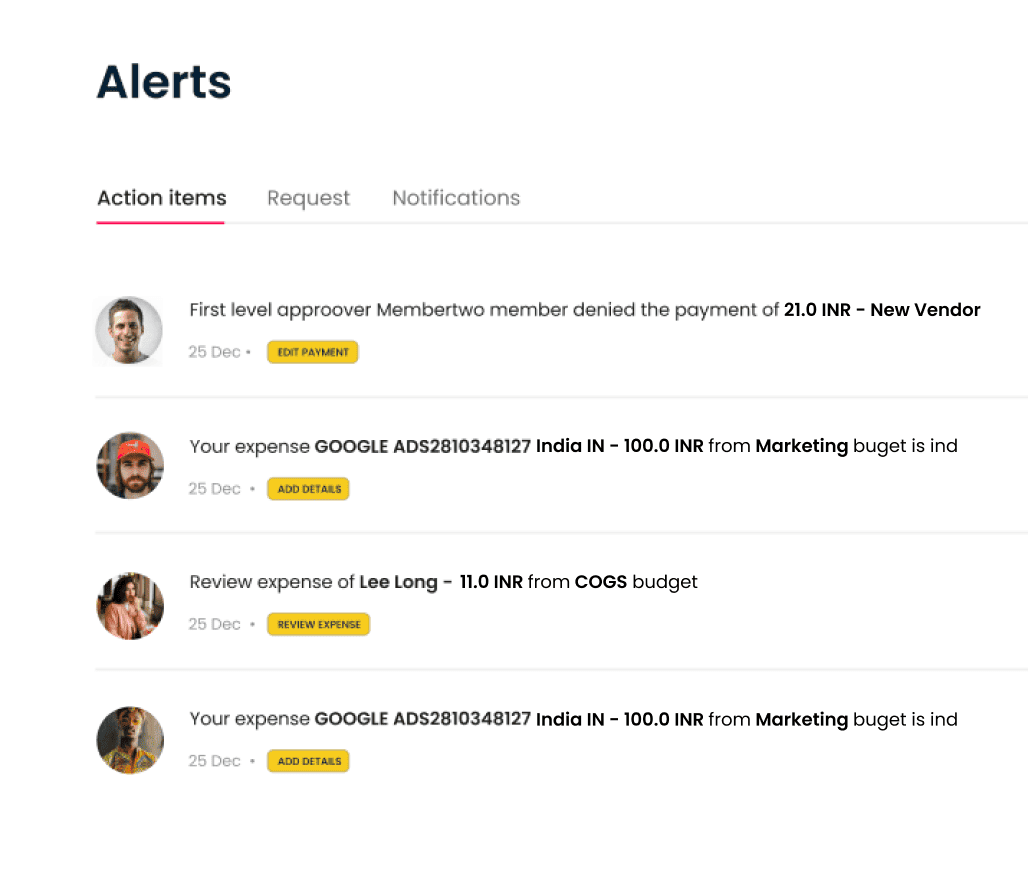Click the 25 Dec date beside EDIT PAYMENT
This screenshot has height=882, width=1028.
214,352
